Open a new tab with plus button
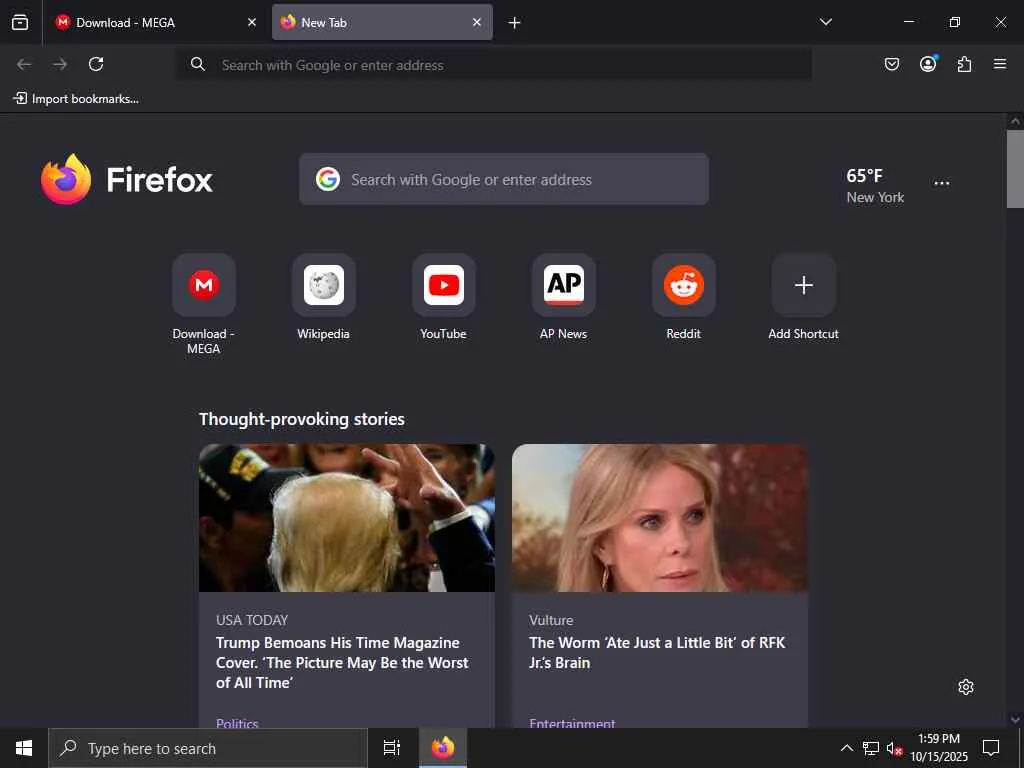Screen dimensions: 1024x768 click(x=515, y=23)
